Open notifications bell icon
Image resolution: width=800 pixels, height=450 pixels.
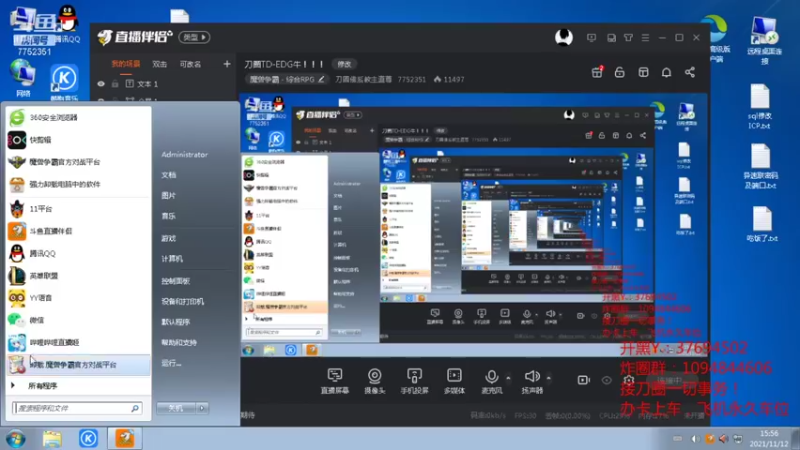tap(666, 72)
